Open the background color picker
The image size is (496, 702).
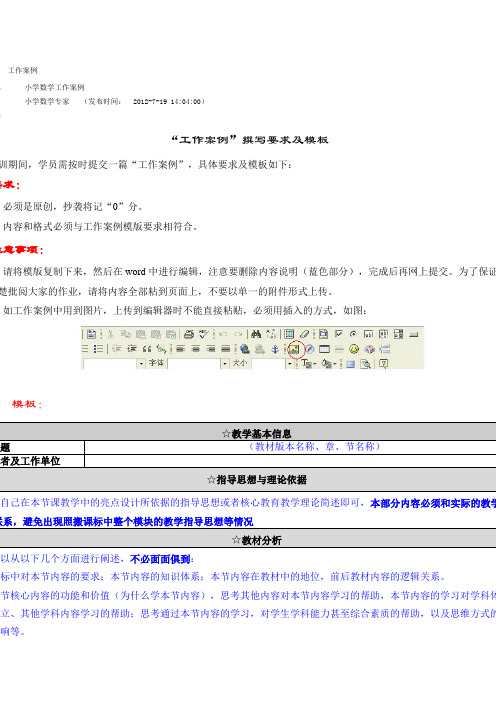click(x=329, y=364)
